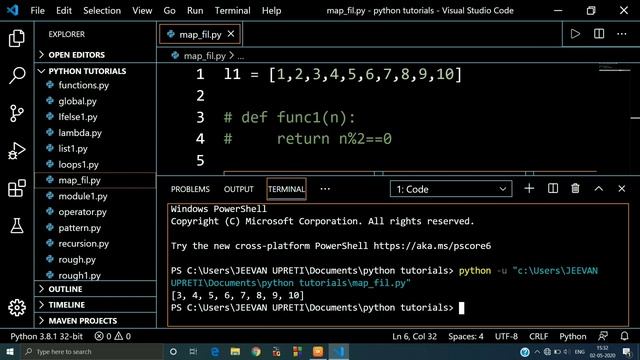Open the Go menu
The image size is (640, 360).
[169, 11]
